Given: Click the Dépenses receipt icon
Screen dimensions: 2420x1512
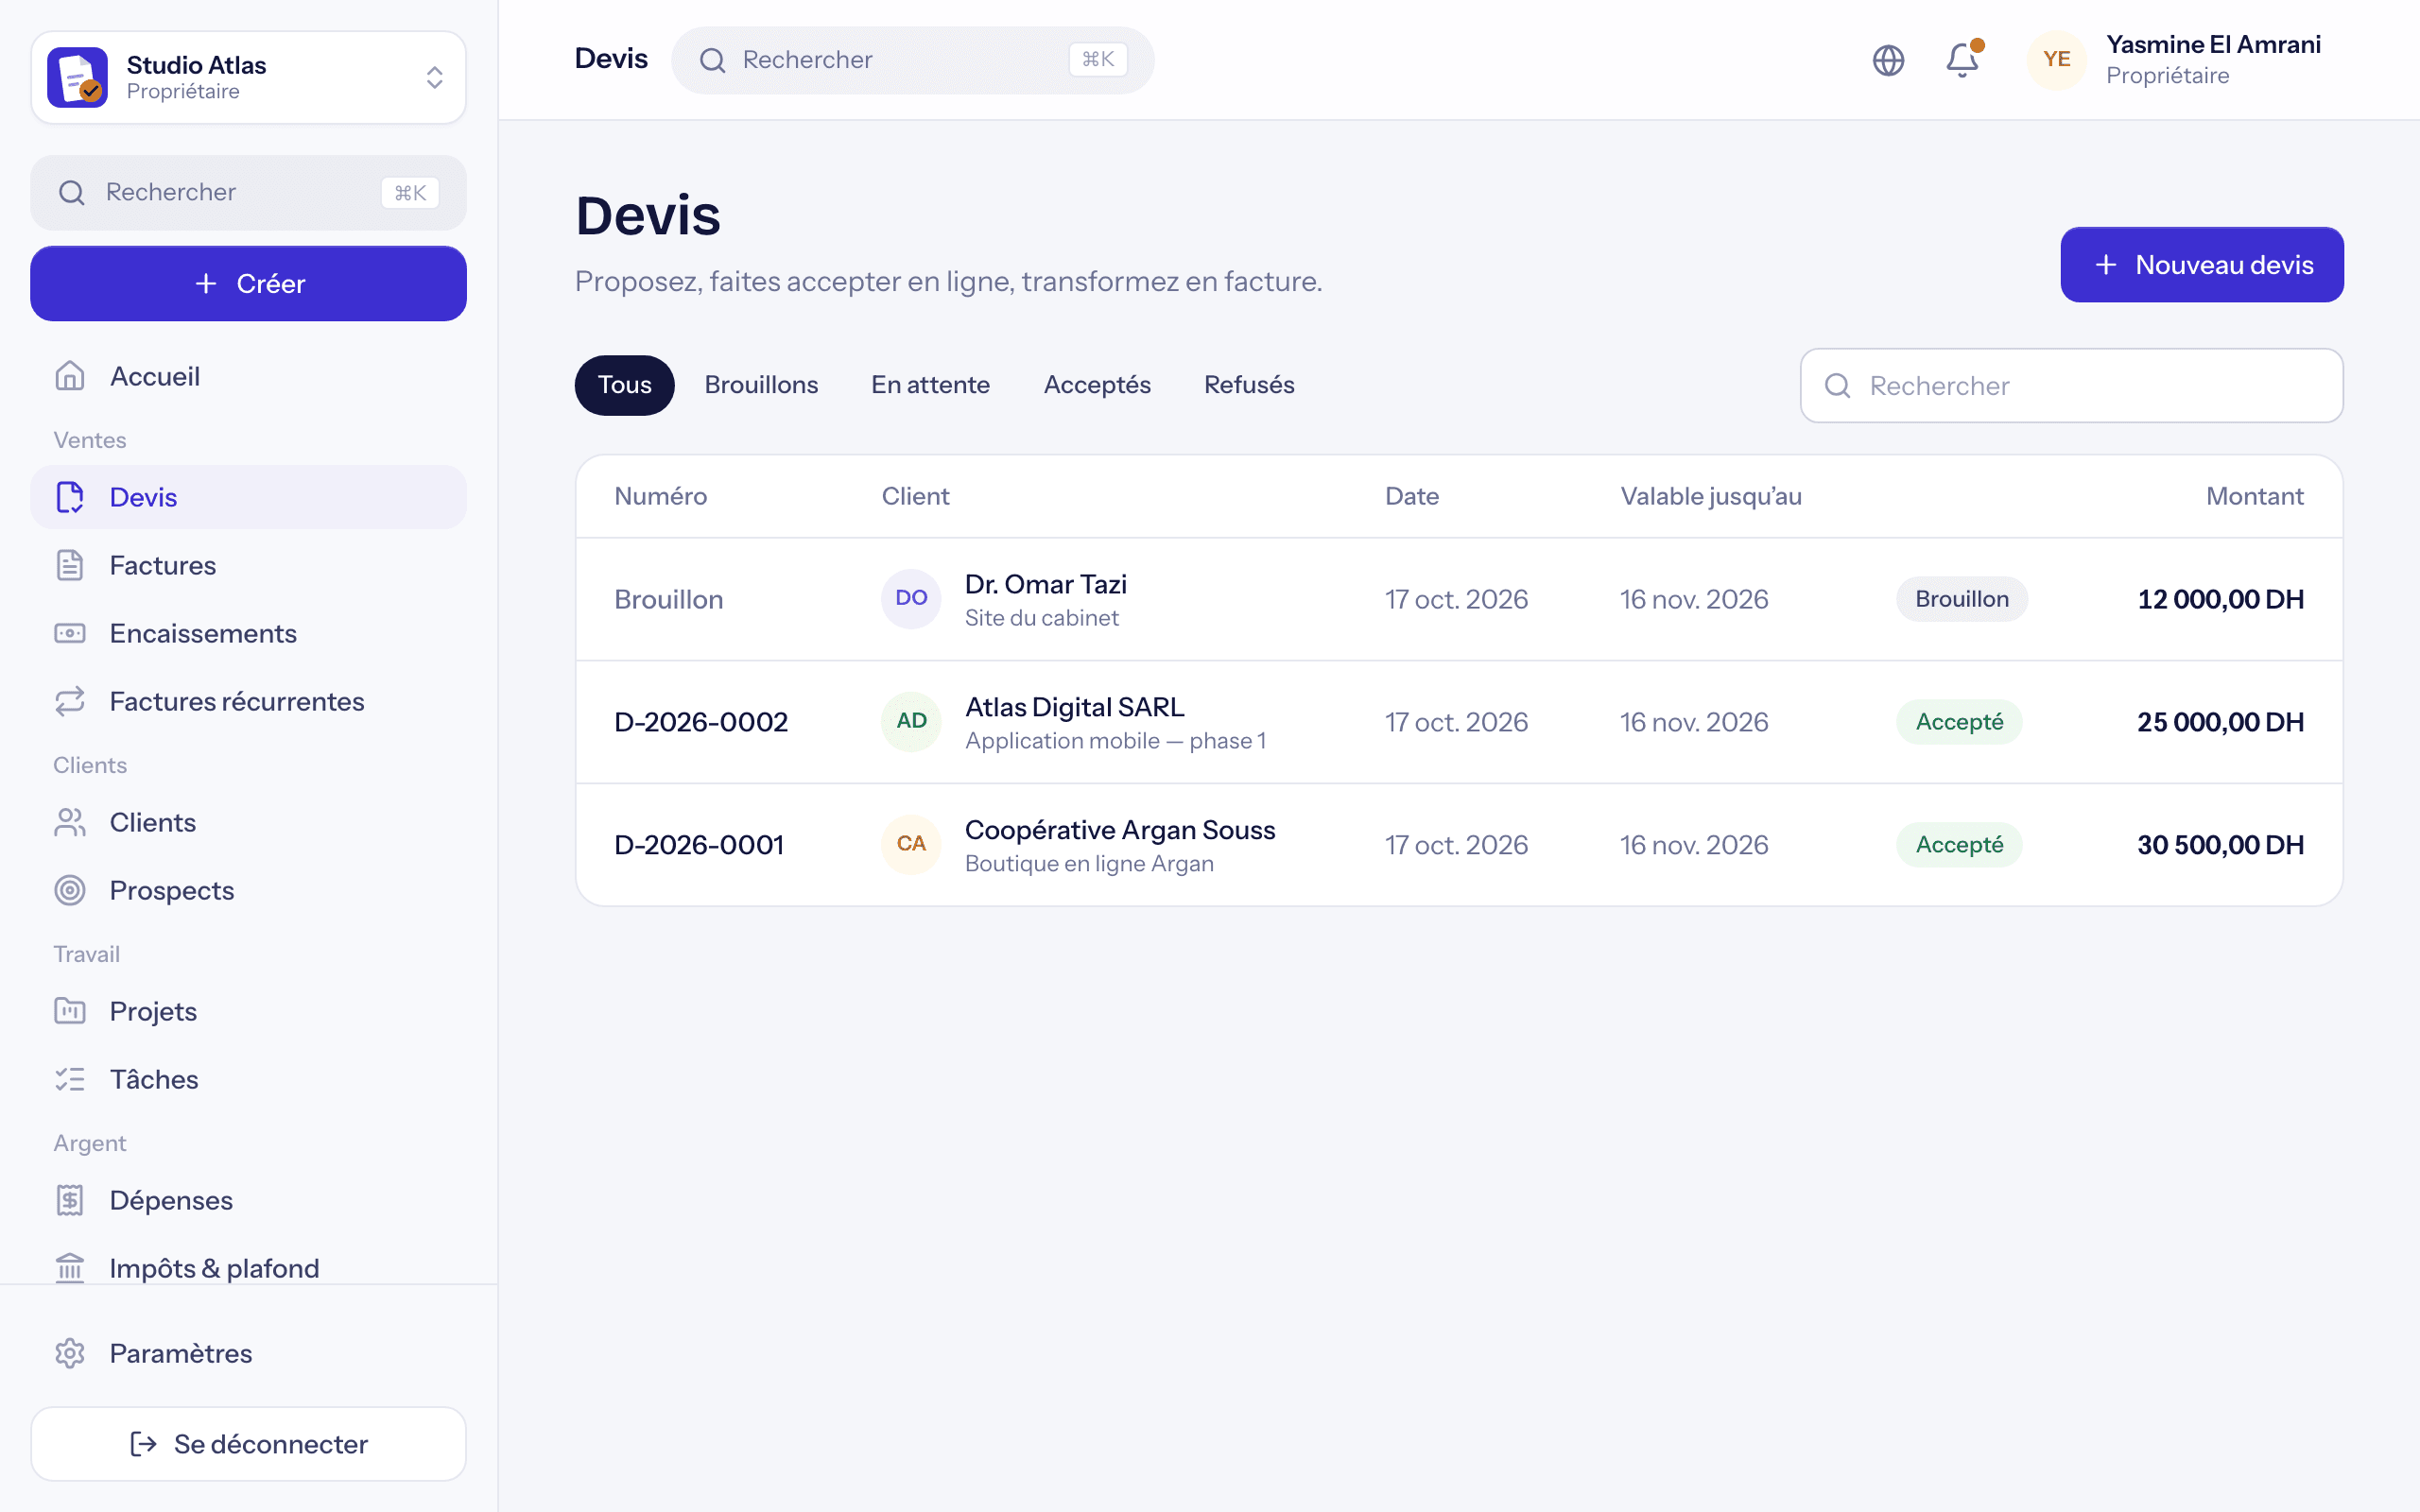Looking at the screenshot, I should (70, 1200).
